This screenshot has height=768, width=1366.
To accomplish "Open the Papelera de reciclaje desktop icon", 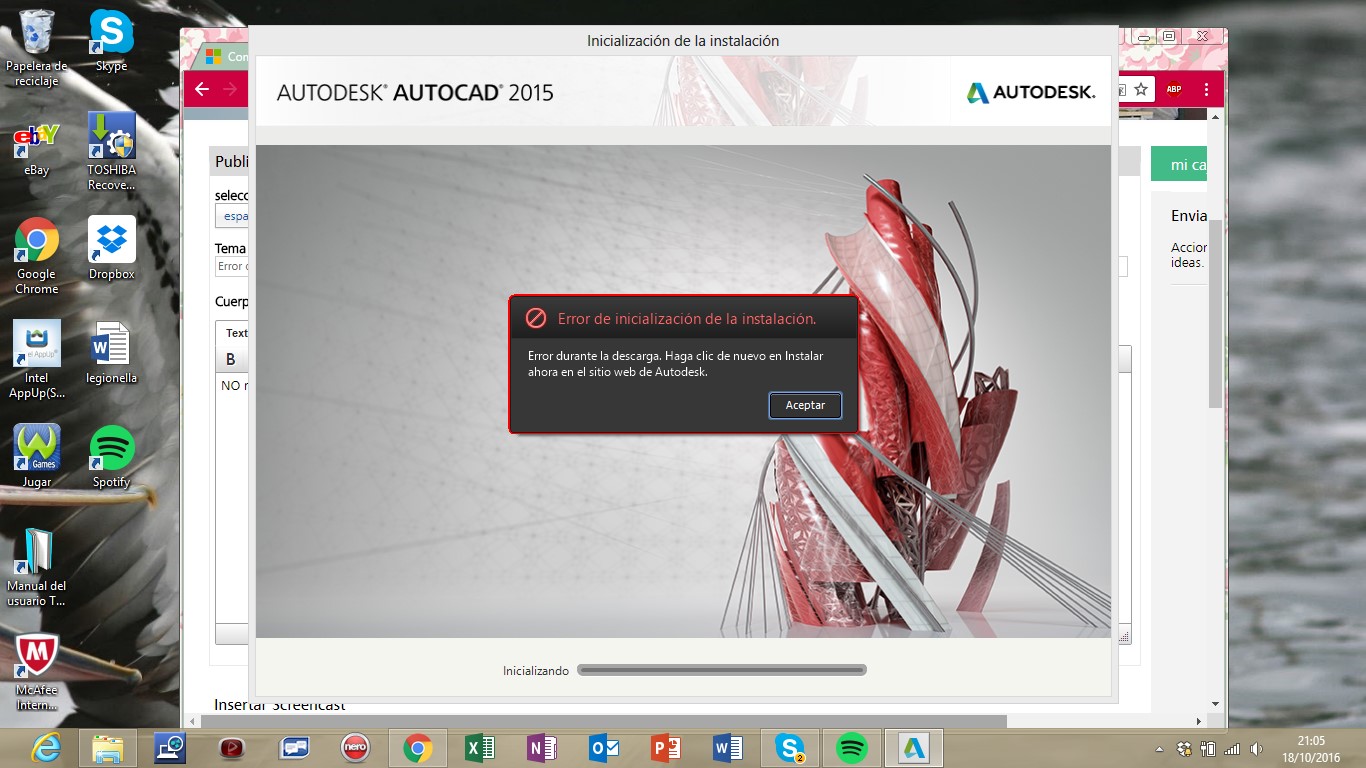I will 37,47.
